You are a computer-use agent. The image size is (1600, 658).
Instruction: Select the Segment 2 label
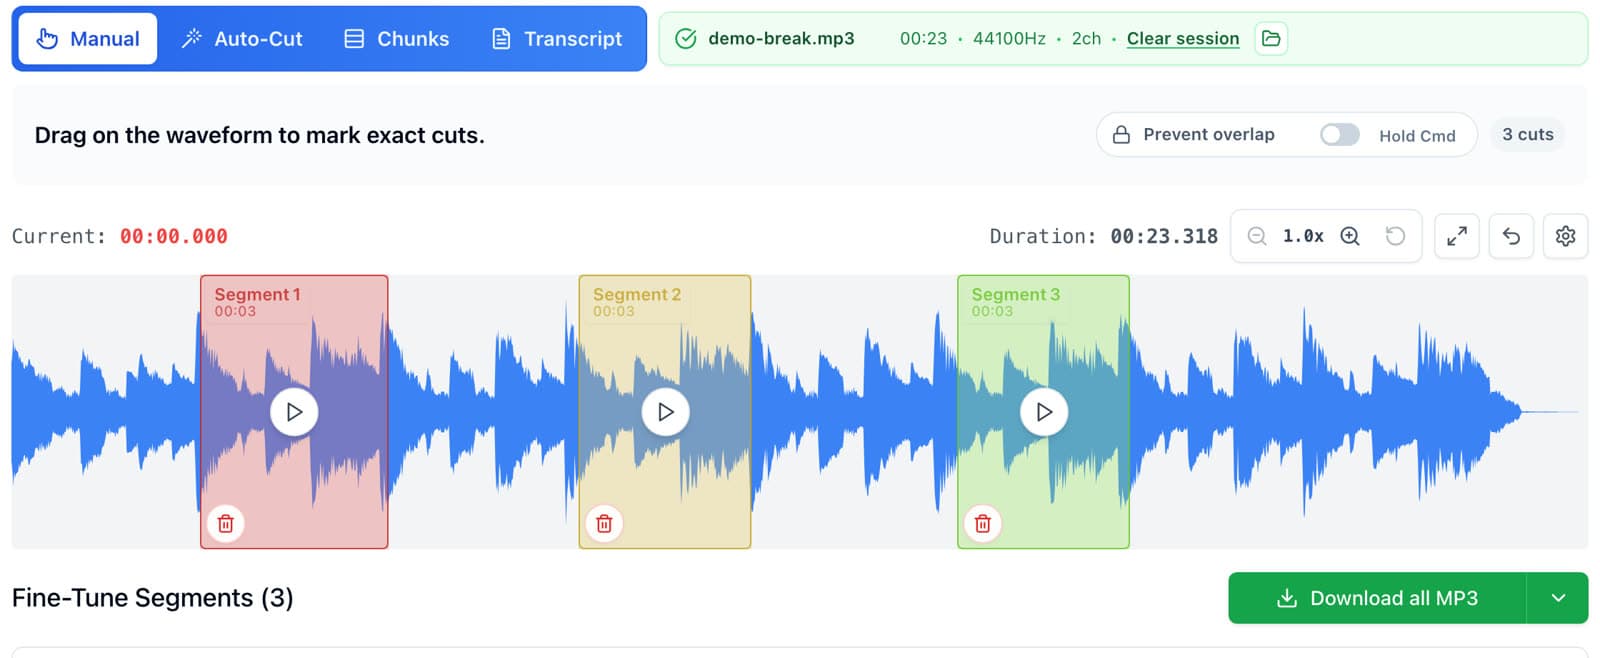tap(637, 294)
